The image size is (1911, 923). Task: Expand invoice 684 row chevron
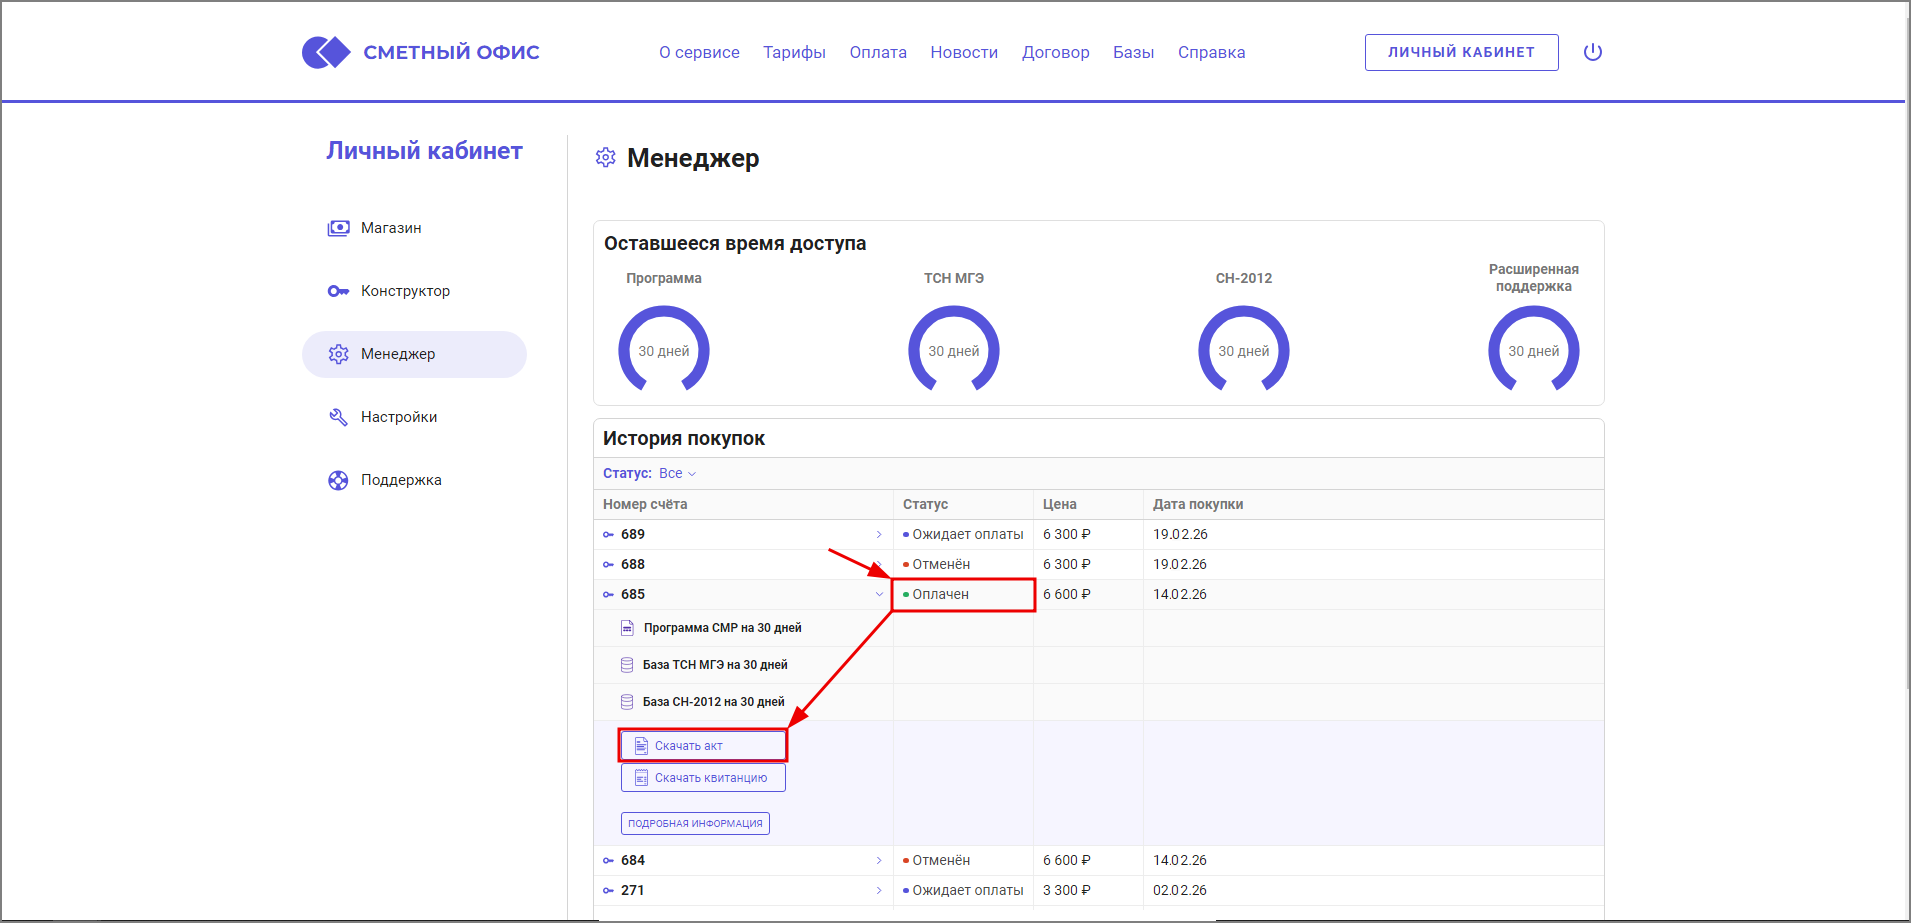coord(879,861)
